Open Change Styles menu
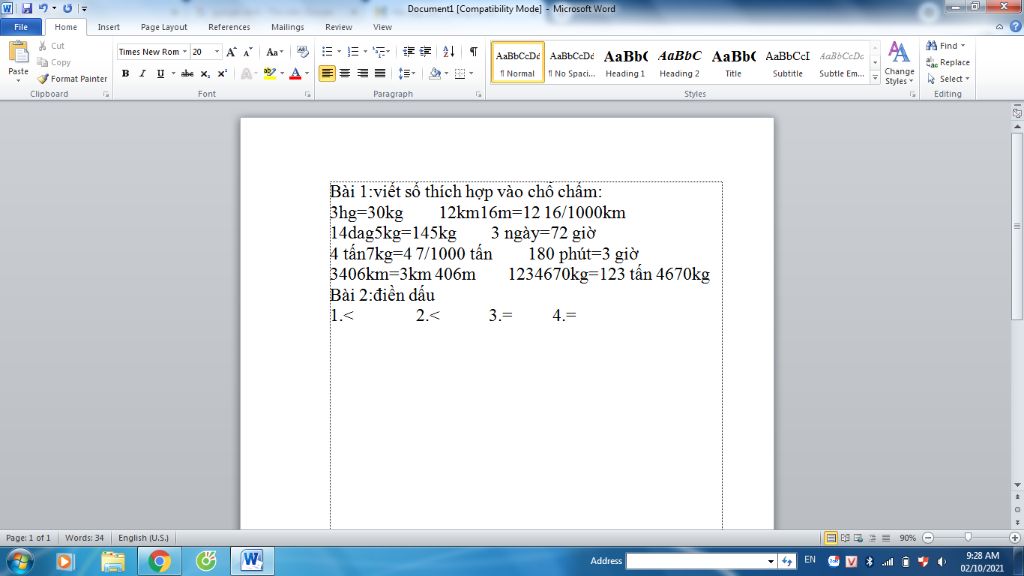The image size is (1024, 576). (899, 63)
